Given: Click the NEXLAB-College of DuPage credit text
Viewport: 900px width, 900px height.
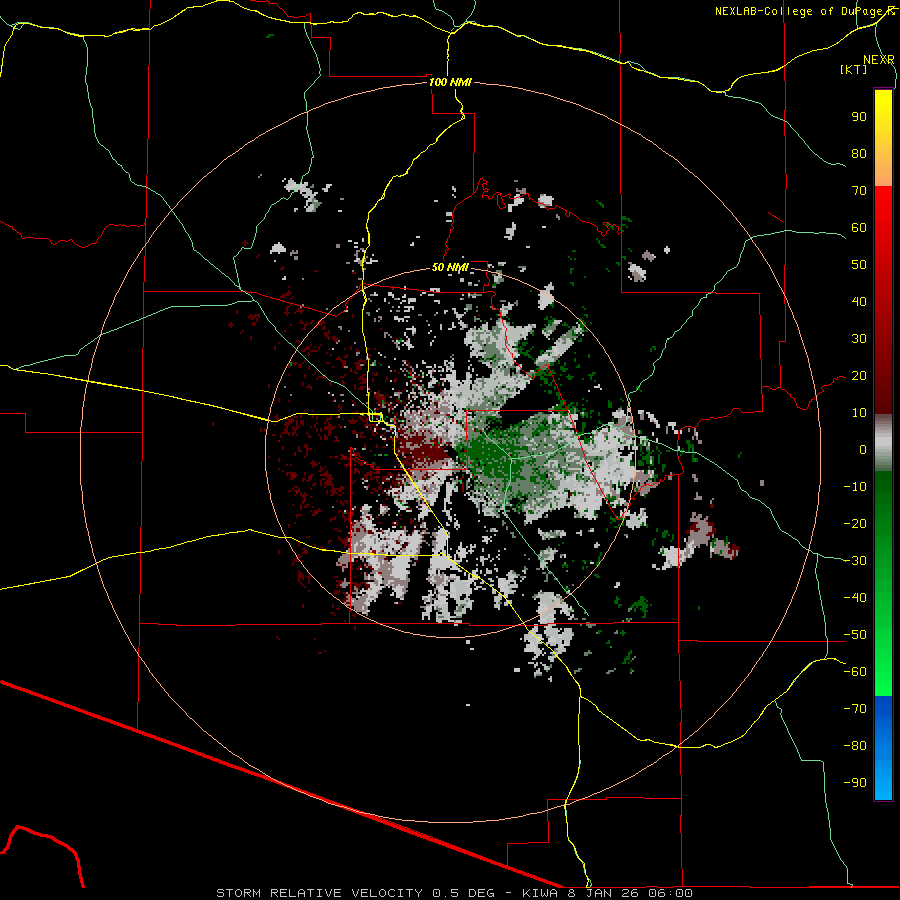Looking at the screenshot, I should [804, 11].
